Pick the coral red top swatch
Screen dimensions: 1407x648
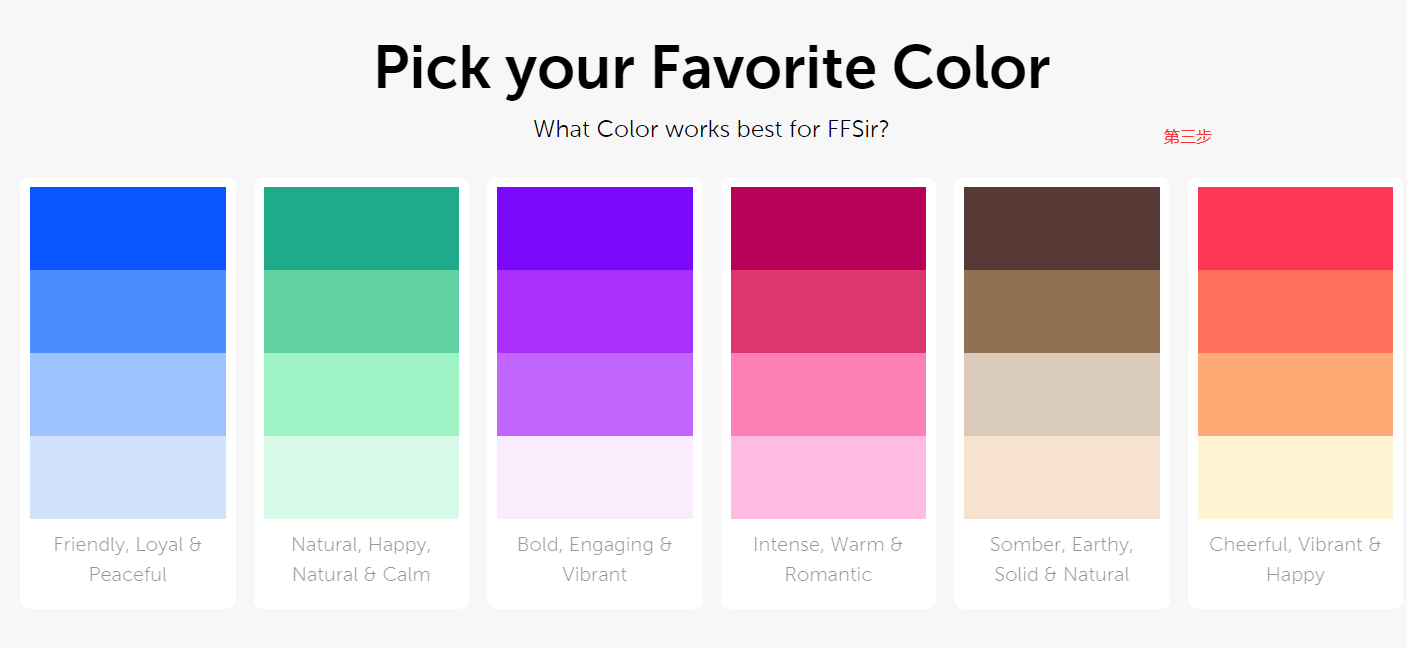pyautogui.click(x=1295, y=228)
